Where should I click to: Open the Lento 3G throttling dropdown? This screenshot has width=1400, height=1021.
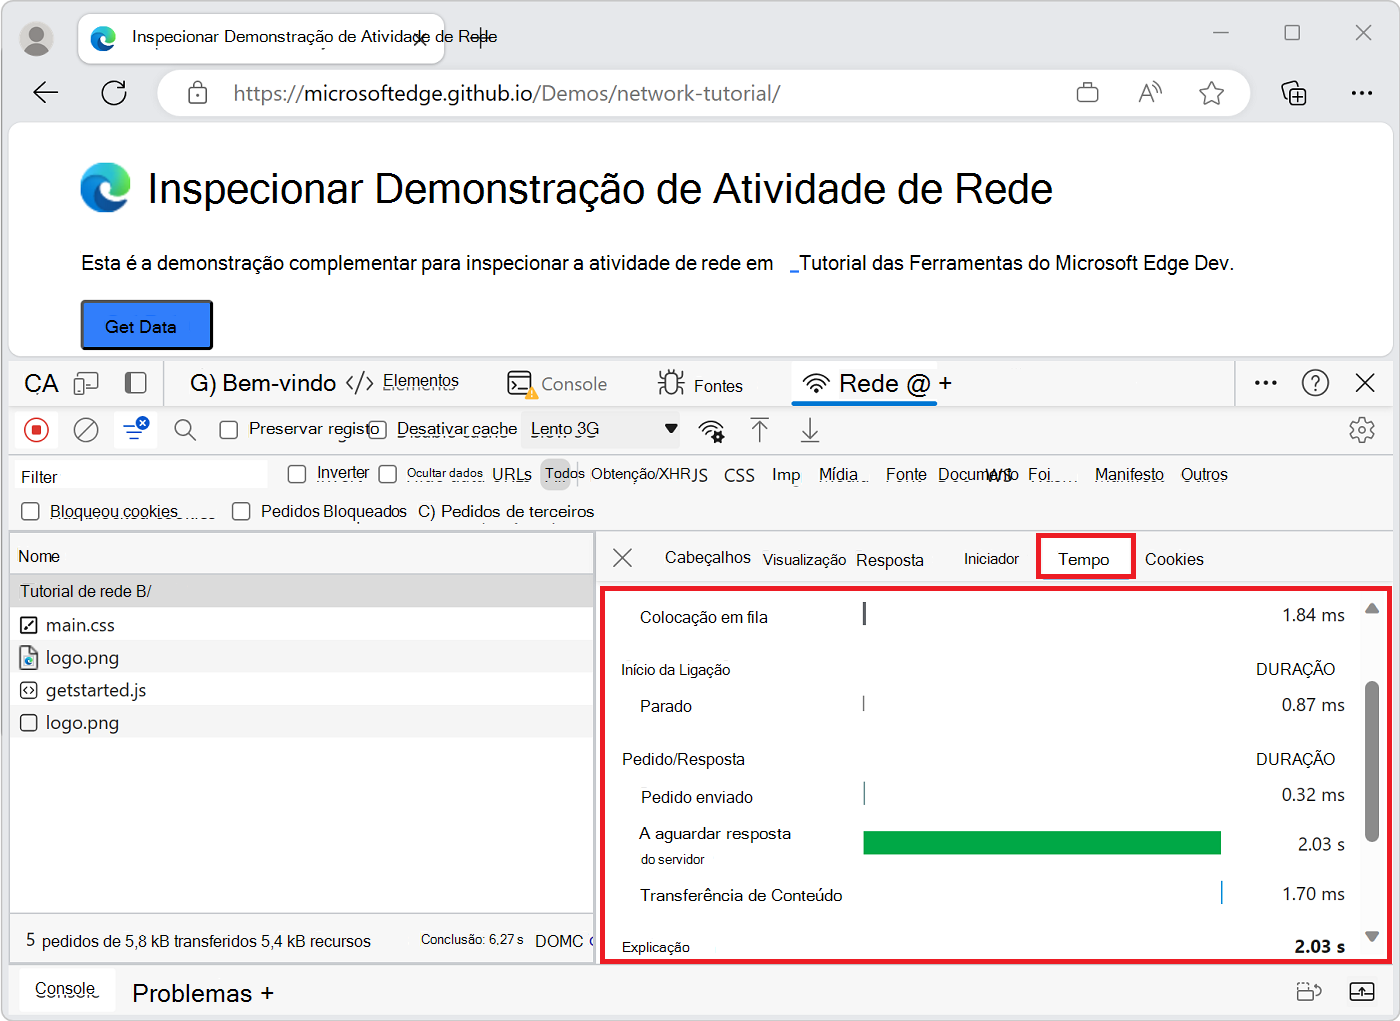pos(603,429)
